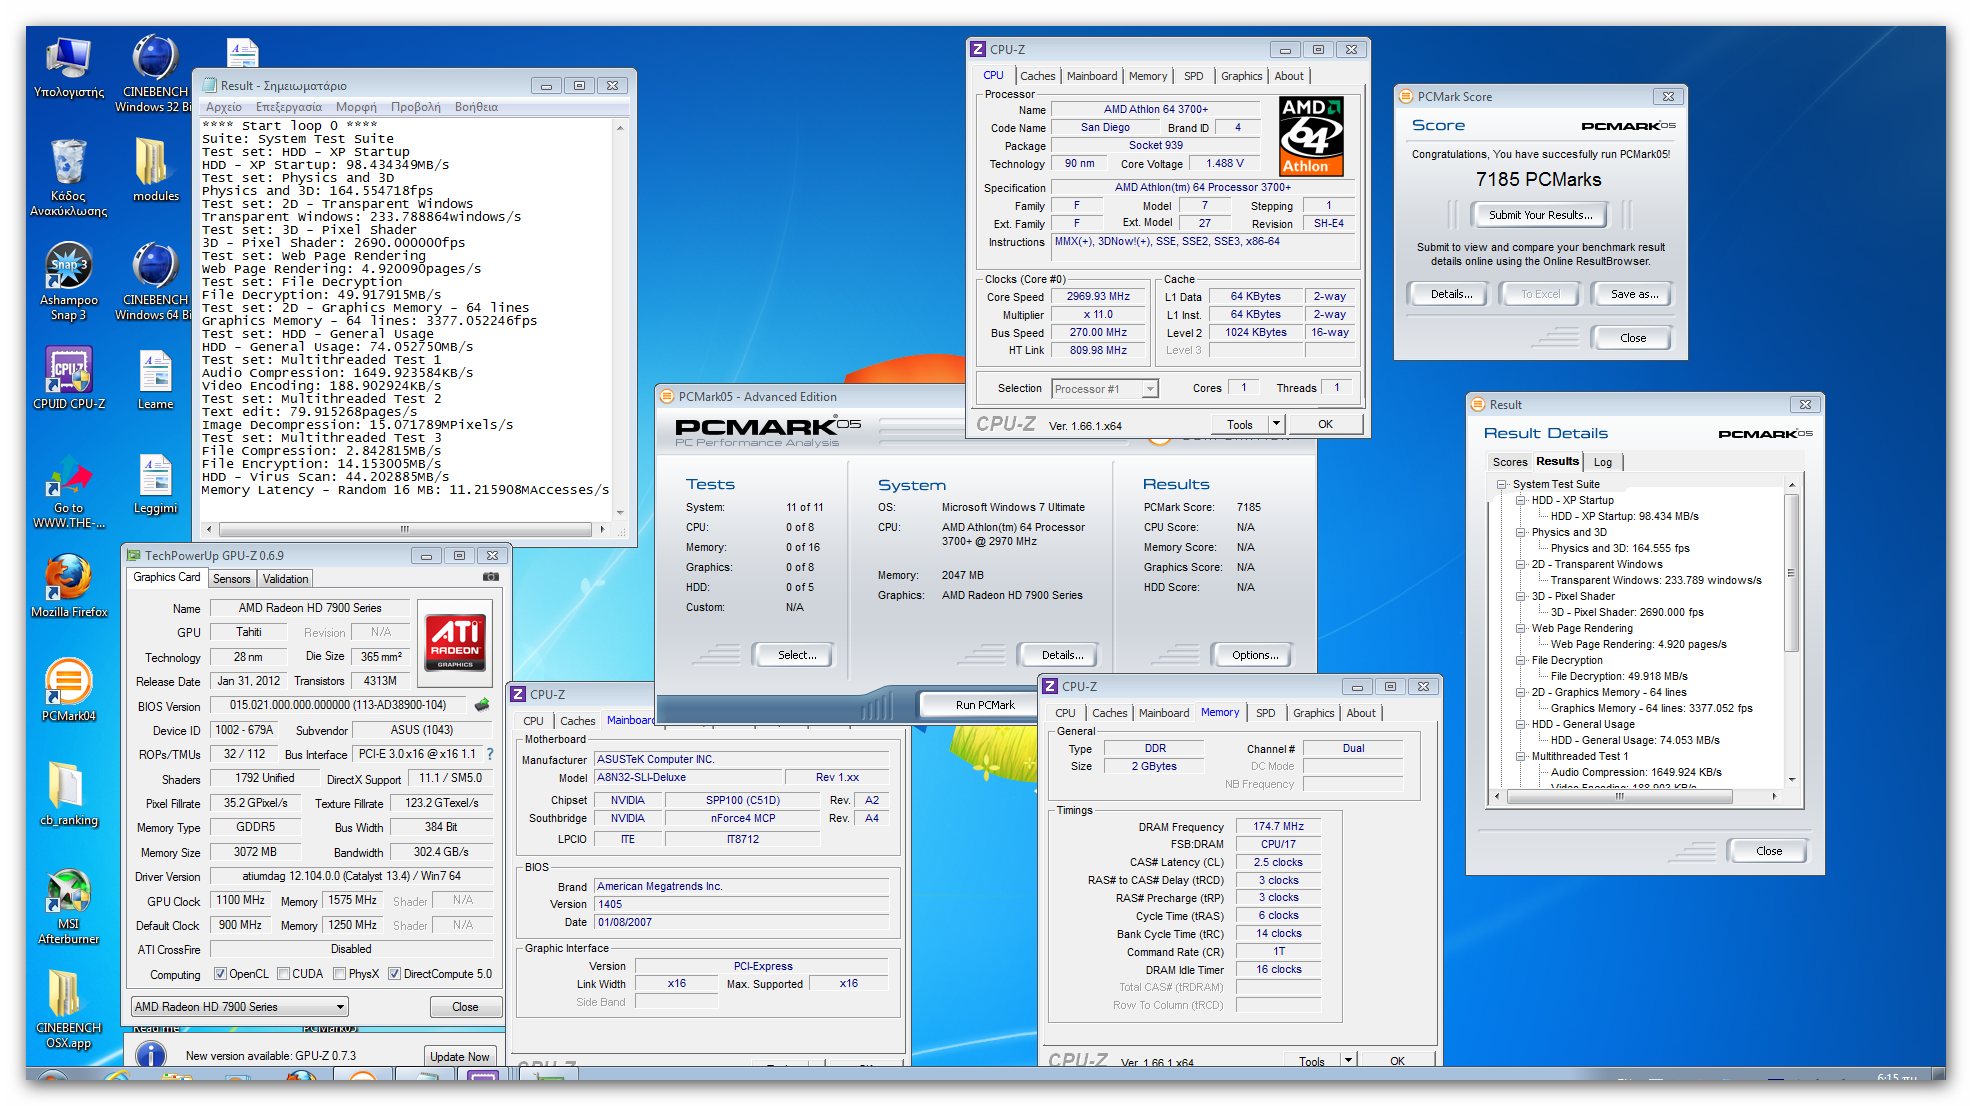
Task: Open the Μορφή menu in Notepad
Action: (x=356, y=107)
